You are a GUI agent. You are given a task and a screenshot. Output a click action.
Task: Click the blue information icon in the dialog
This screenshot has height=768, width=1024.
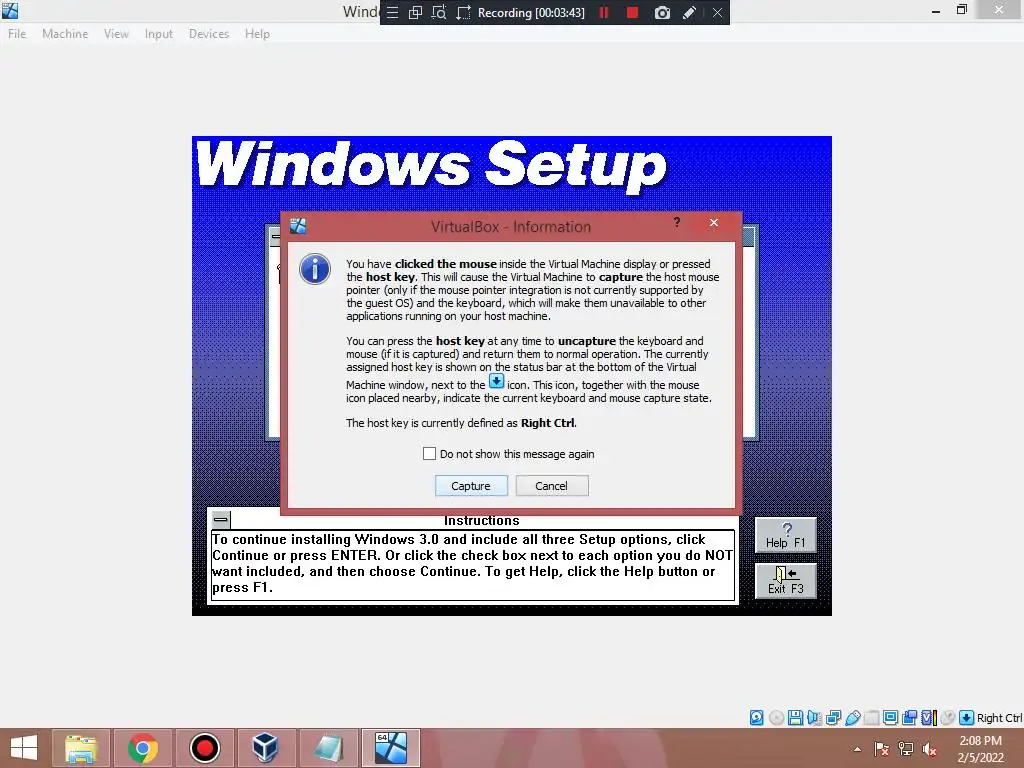[315, 269]
